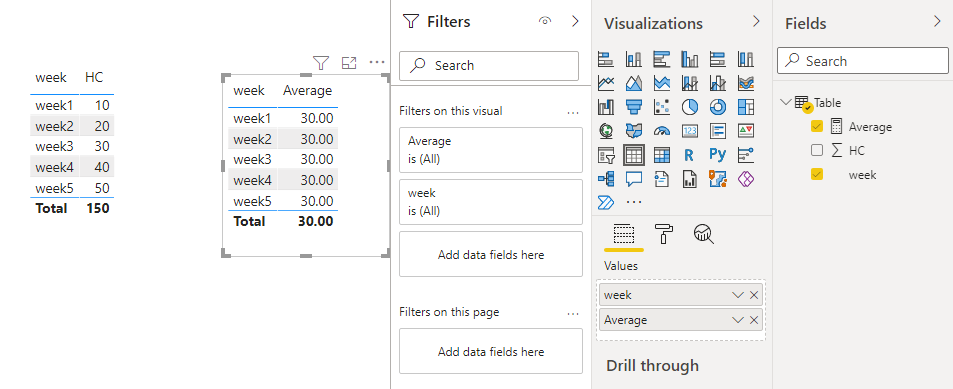The width and height of the screenshot is (953, 389).
Task: Open Focus mode for the selected table
Action: 349,62
